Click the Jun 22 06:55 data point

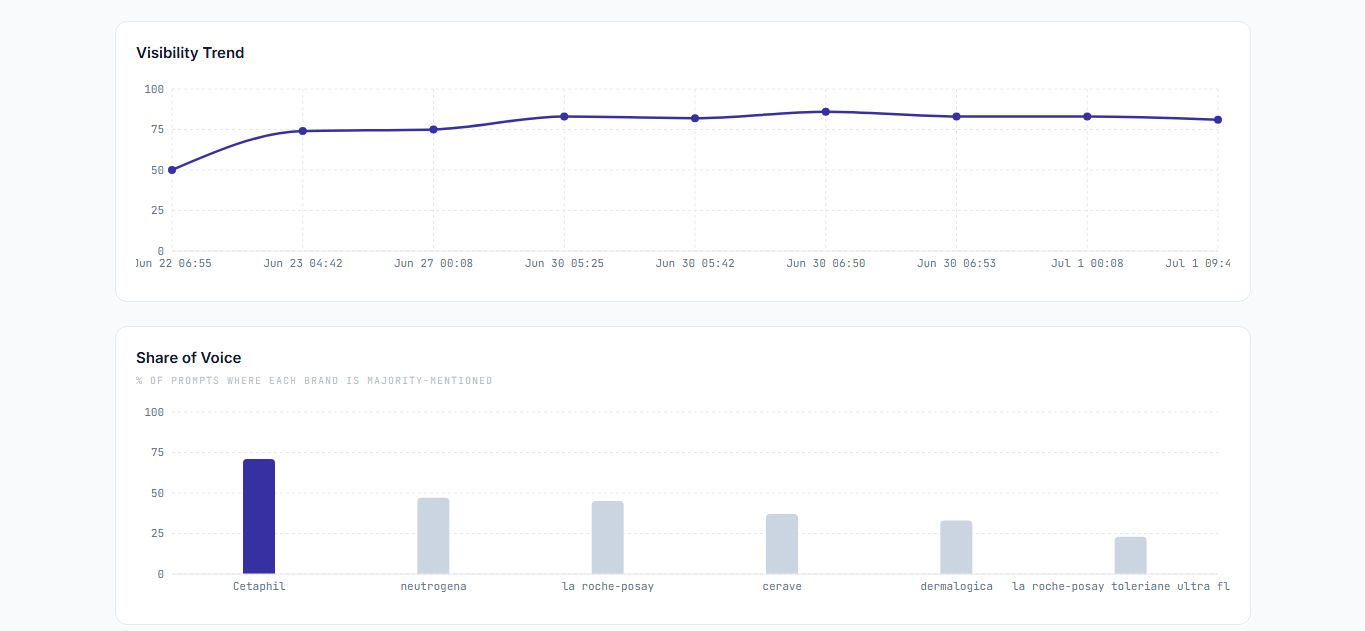pyautogui.click(x=172, y=170)
